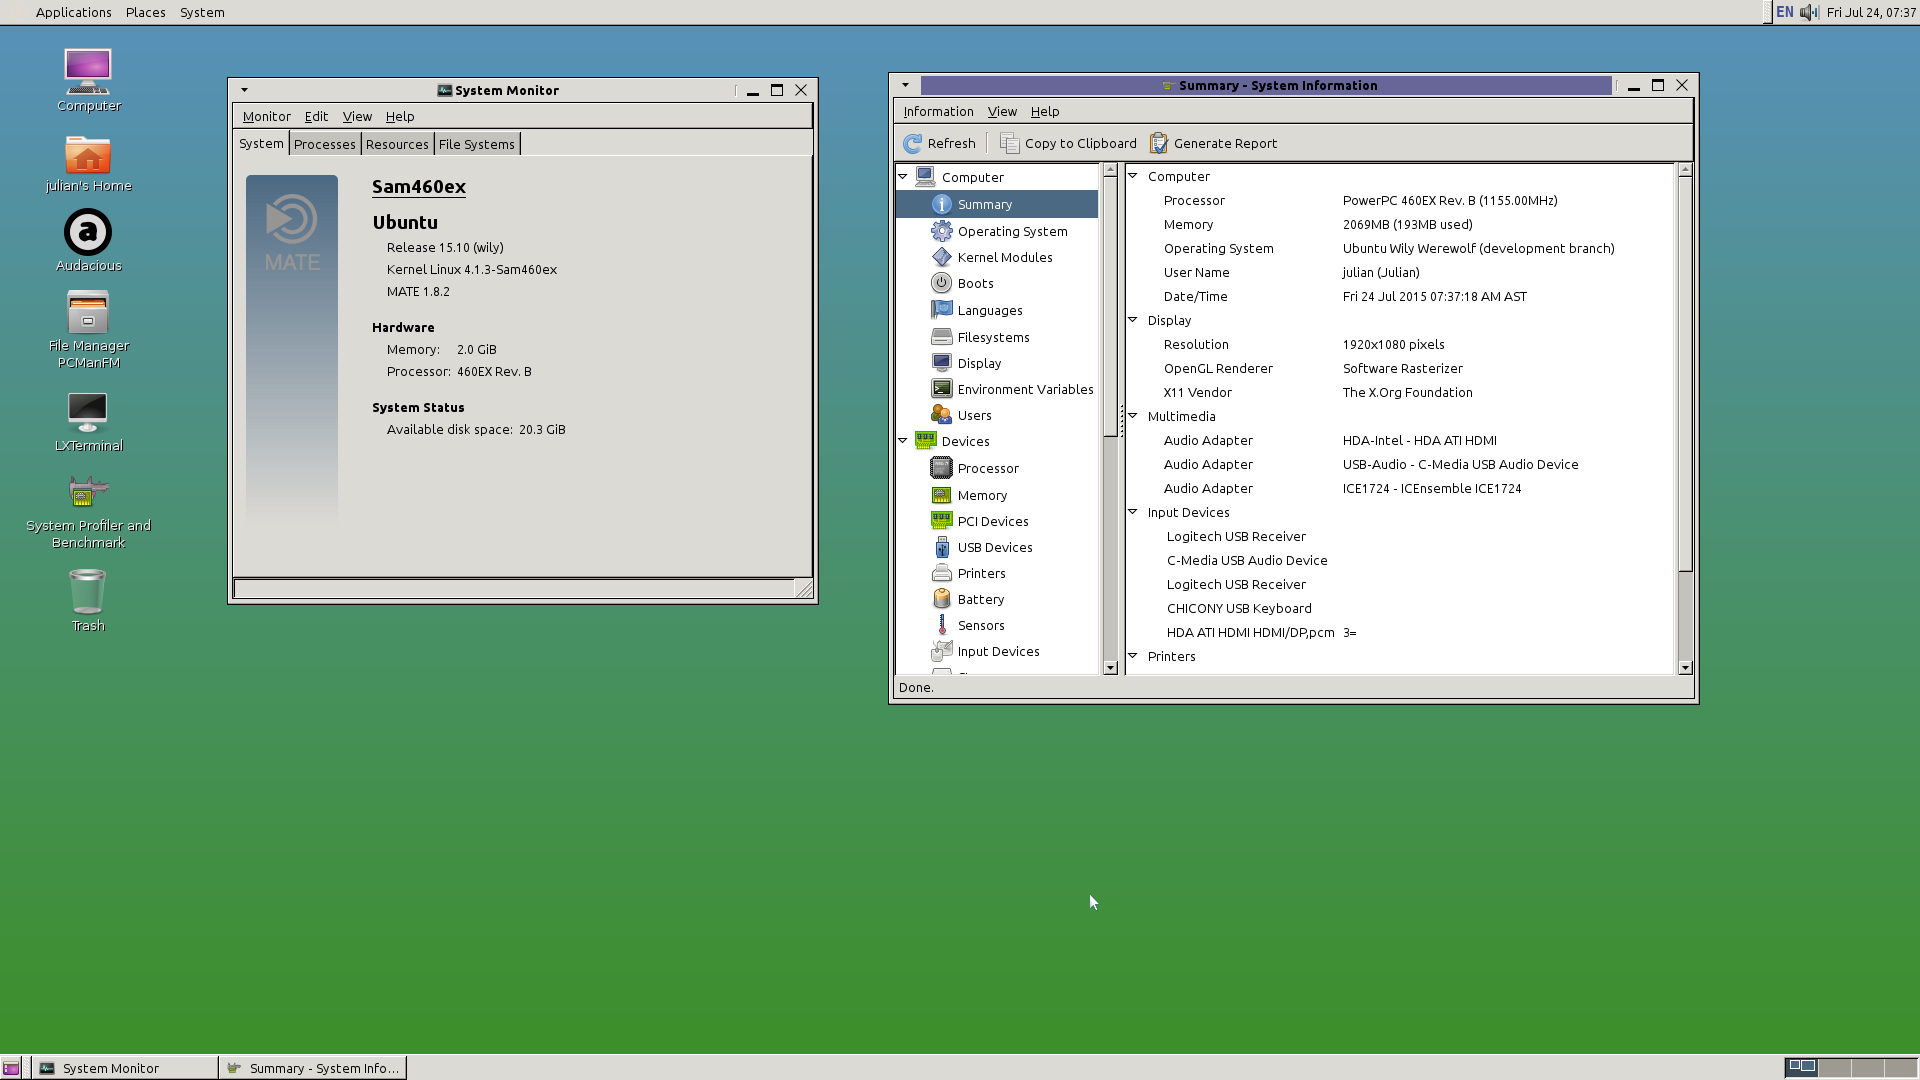Open the Information menu
This screenshot has height=1080, width=1920.
coord(937,112)
